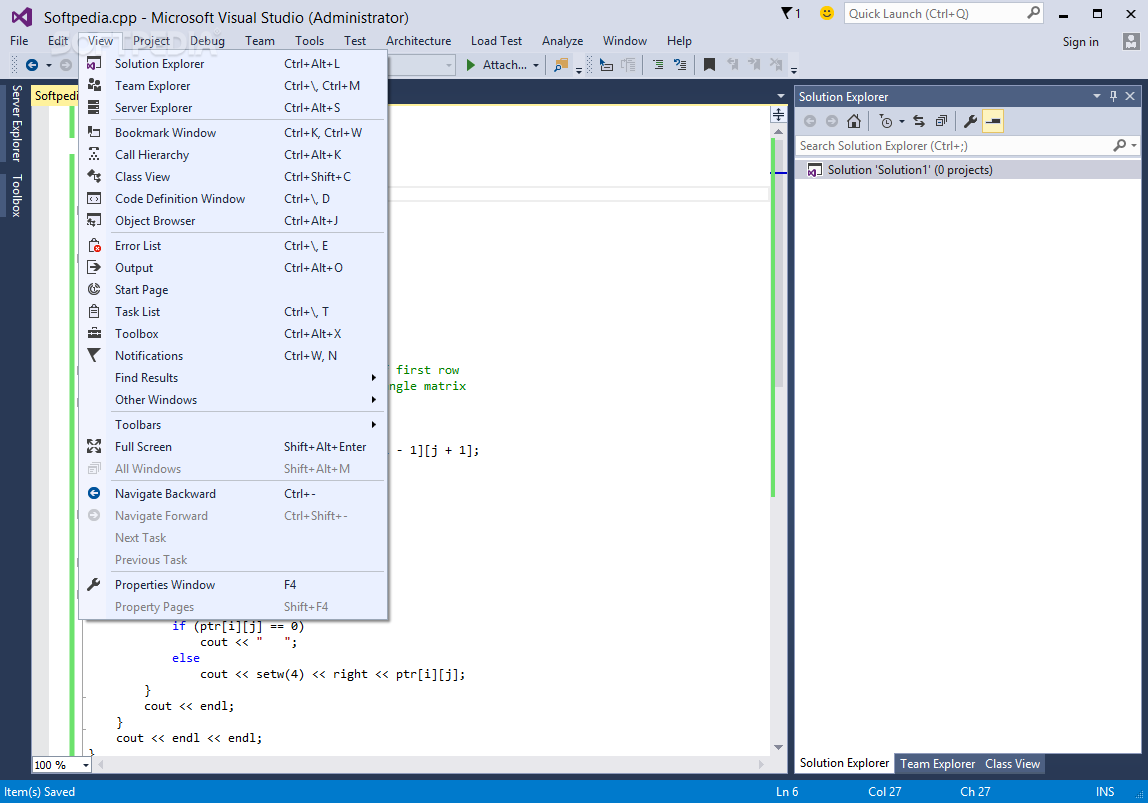
Task: Click display object member list icon
Action: coord(606,65)
